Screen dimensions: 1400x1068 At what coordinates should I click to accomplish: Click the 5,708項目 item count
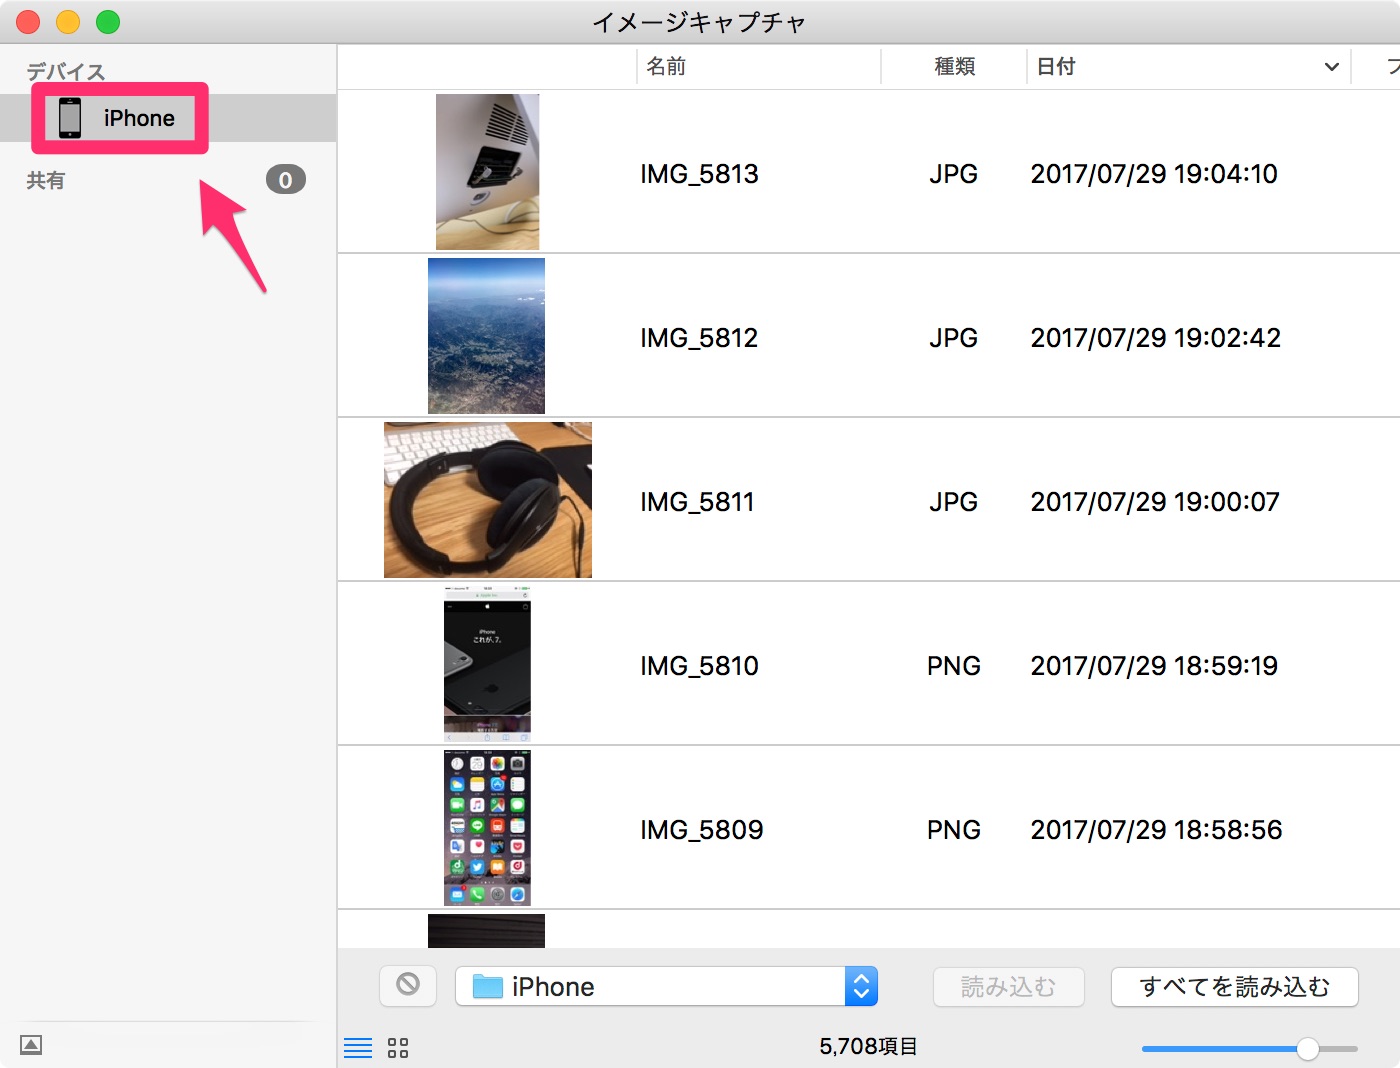point(868,1047)
